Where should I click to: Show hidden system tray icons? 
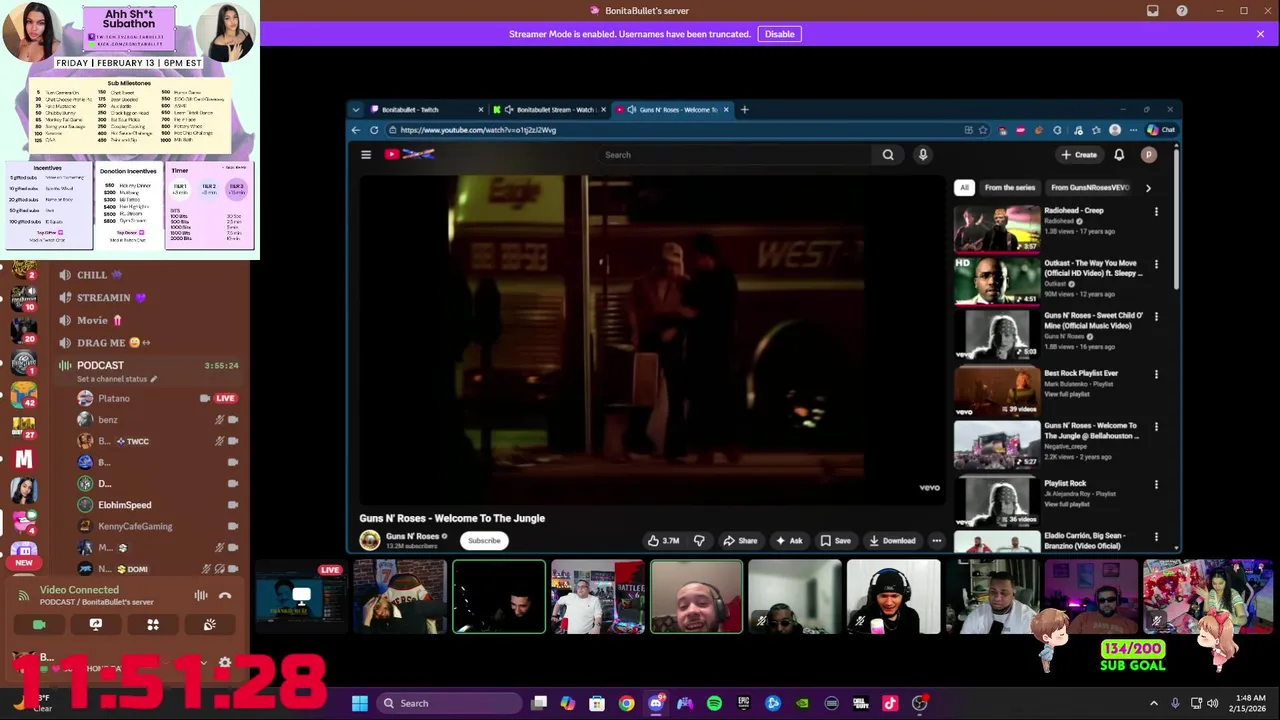pos(1153,703)
